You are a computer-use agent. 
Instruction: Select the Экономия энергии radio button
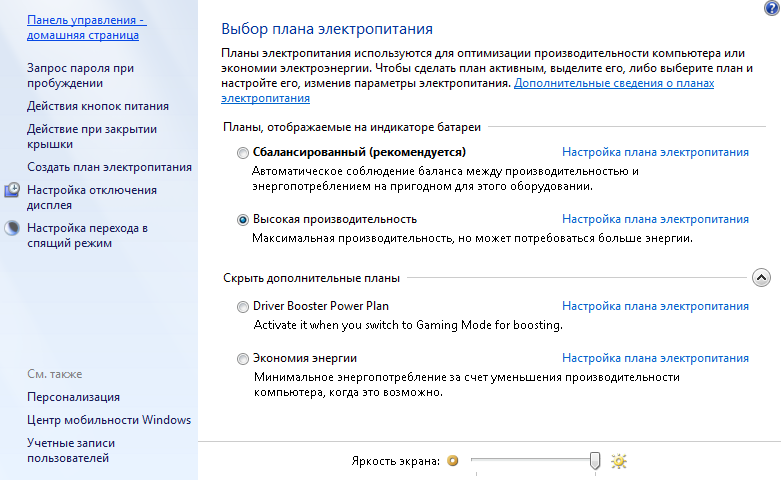(243, 359)
